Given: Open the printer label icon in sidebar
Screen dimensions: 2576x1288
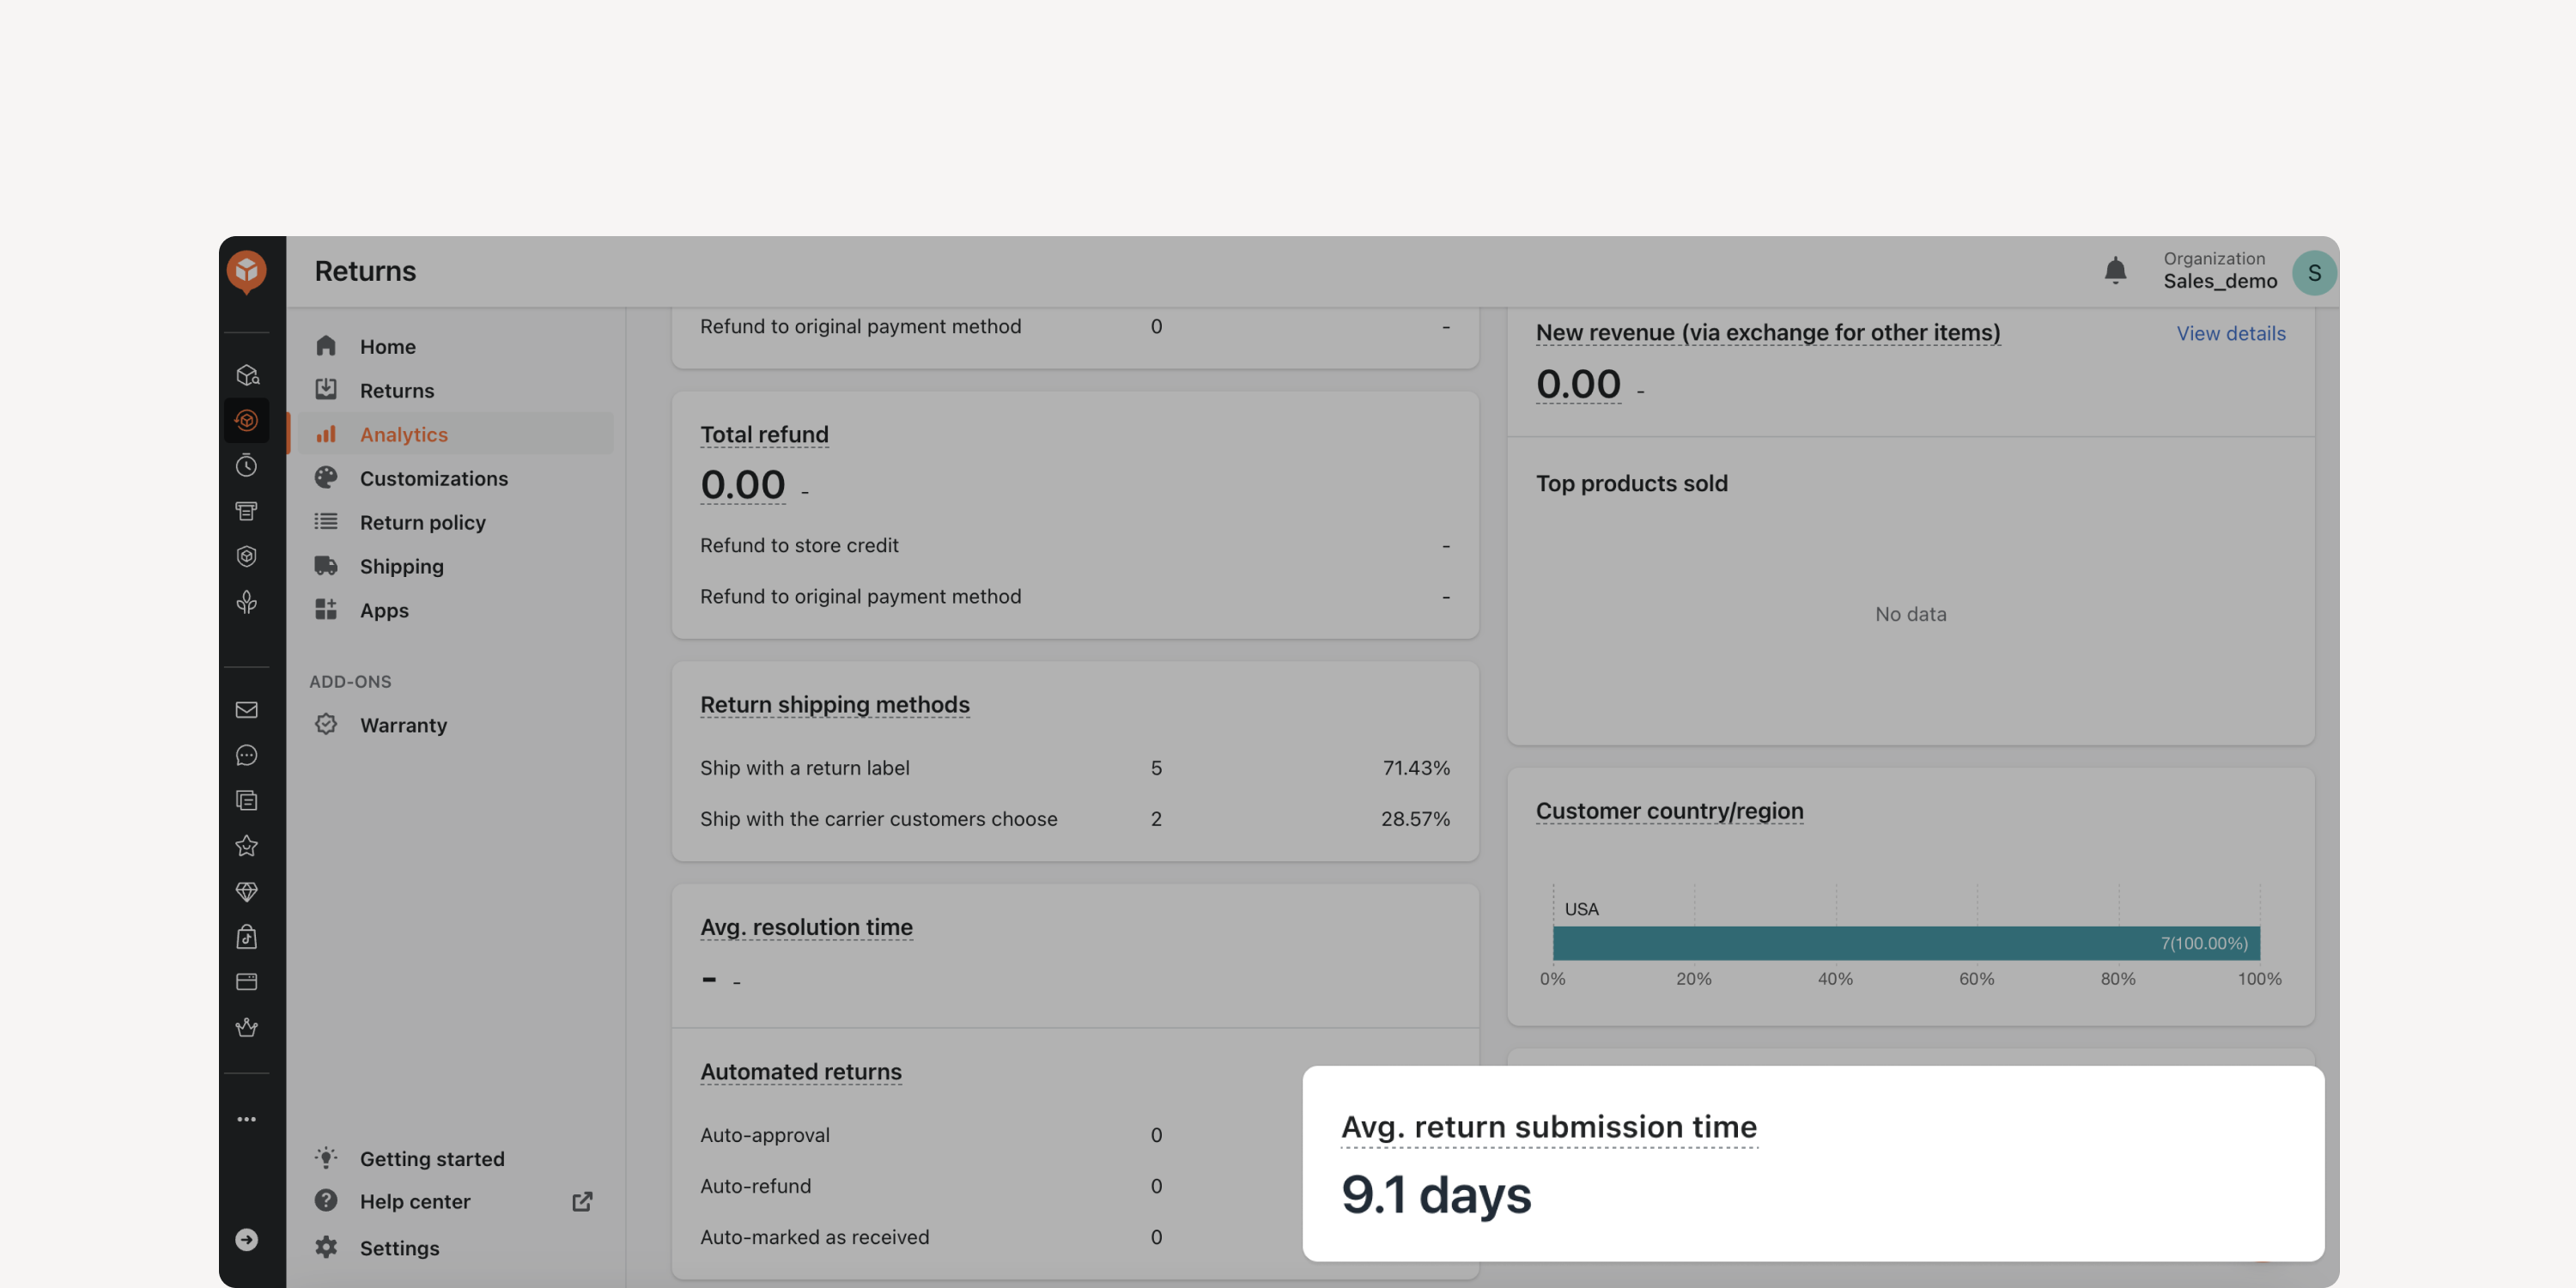Looking at the screenshot, I should [246, 511].
